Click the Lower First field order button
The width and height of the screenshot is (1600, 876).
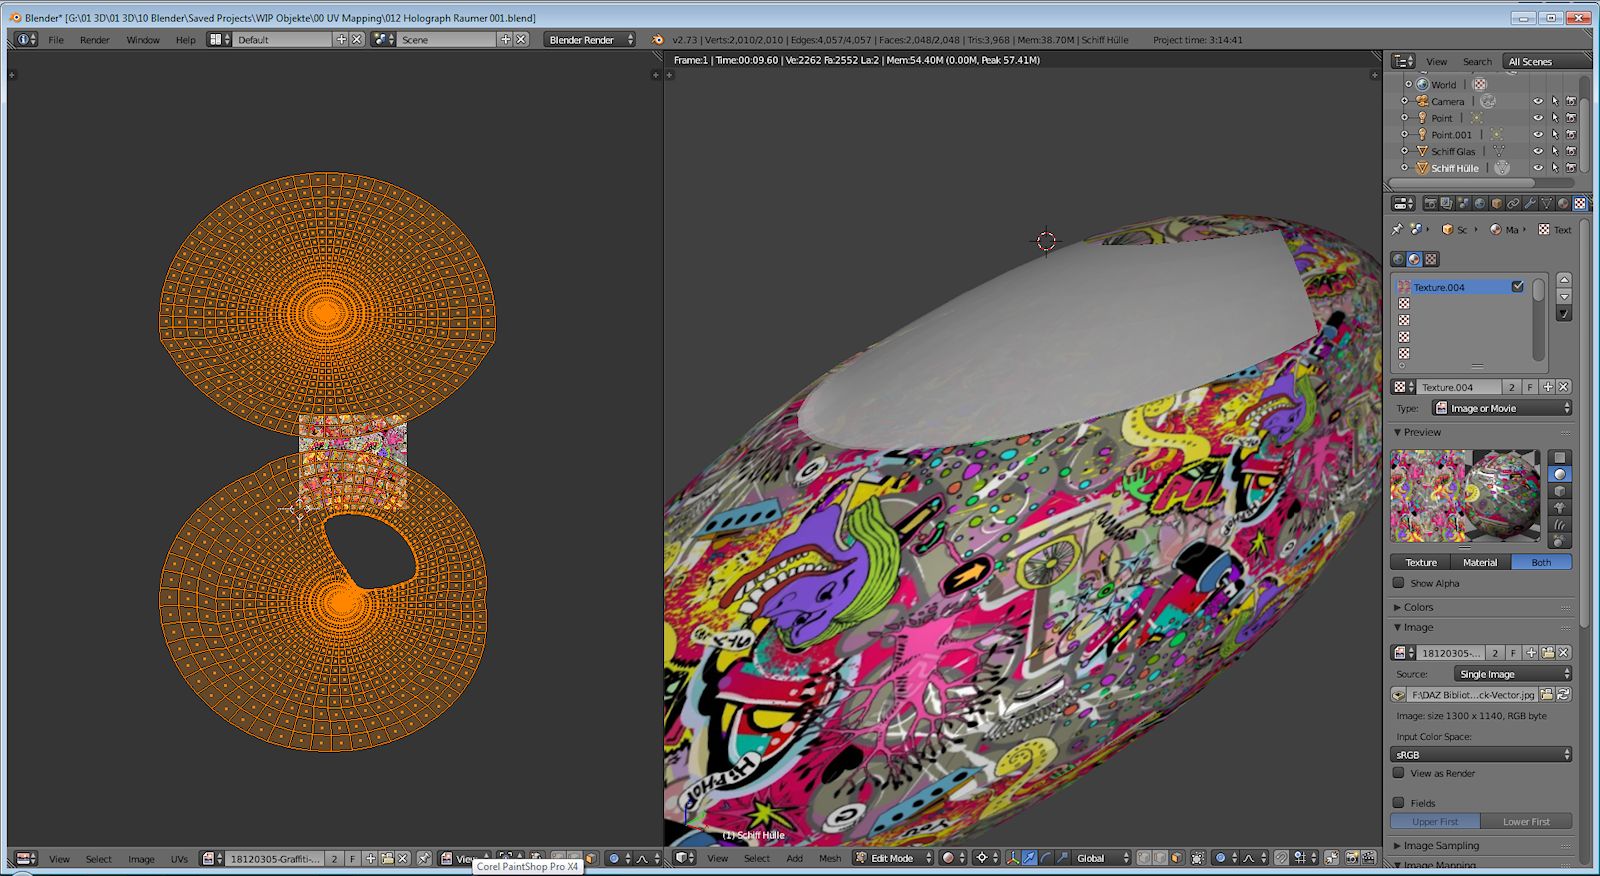point(1526,821)
